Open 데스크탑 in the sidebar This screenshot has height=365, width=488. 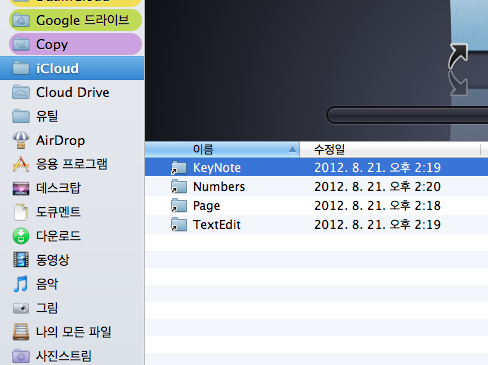(x=72, y=188)
